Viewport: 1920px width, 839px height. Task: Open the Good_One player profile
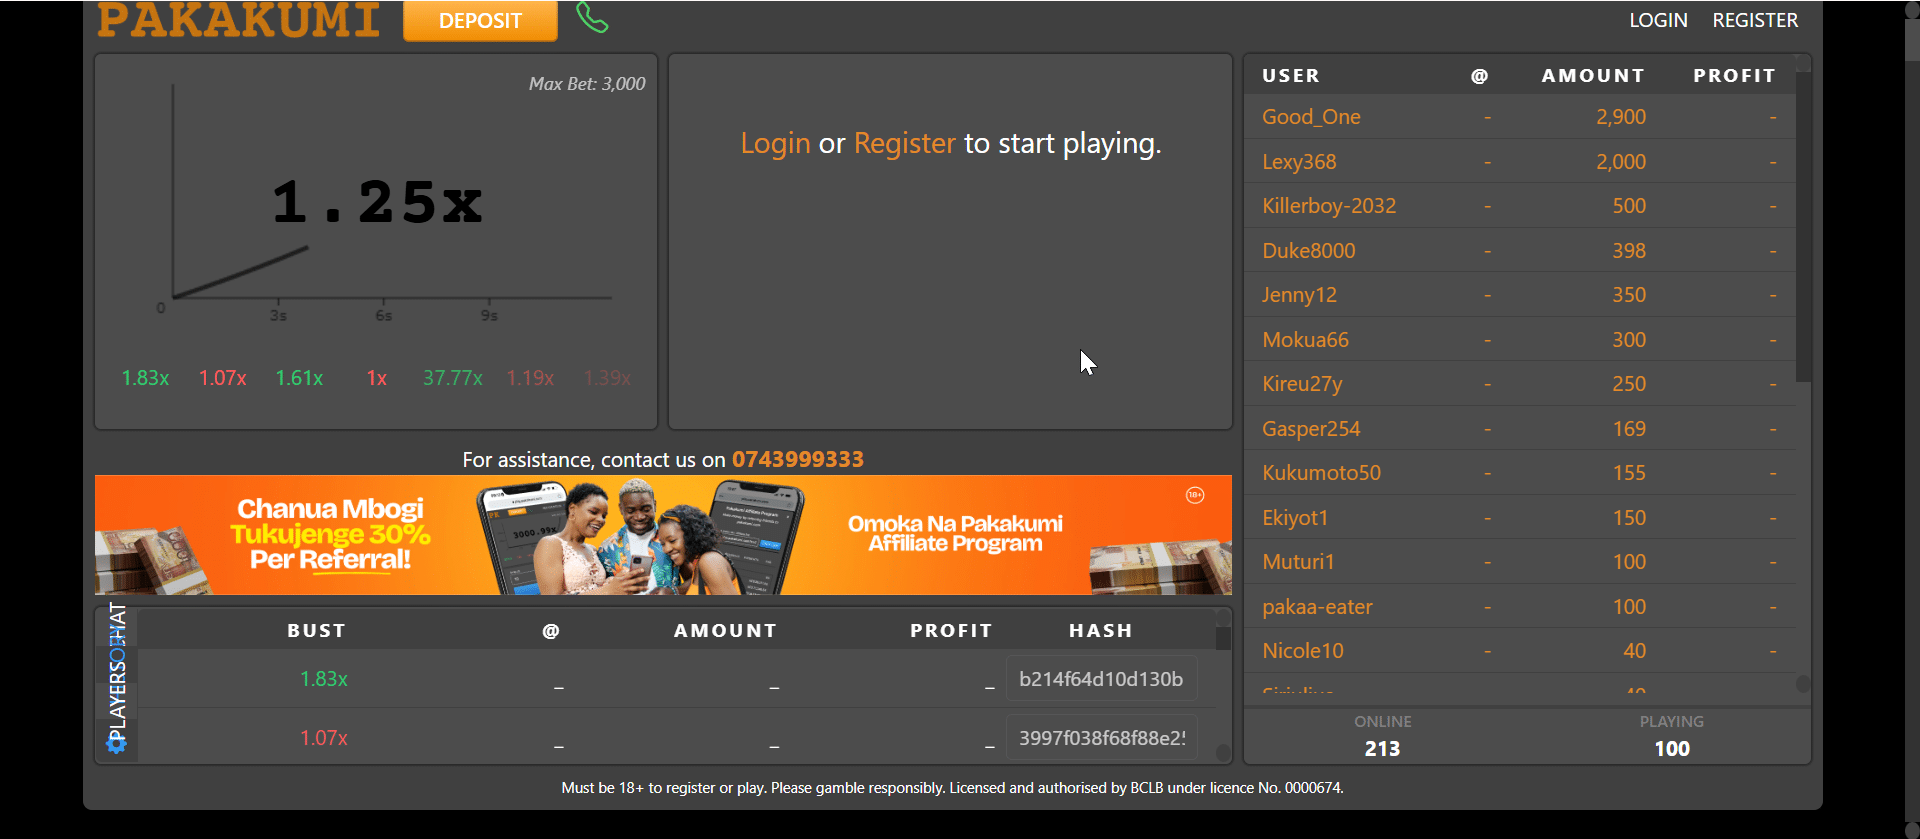pyautogui.click(x=1311, y=117)
